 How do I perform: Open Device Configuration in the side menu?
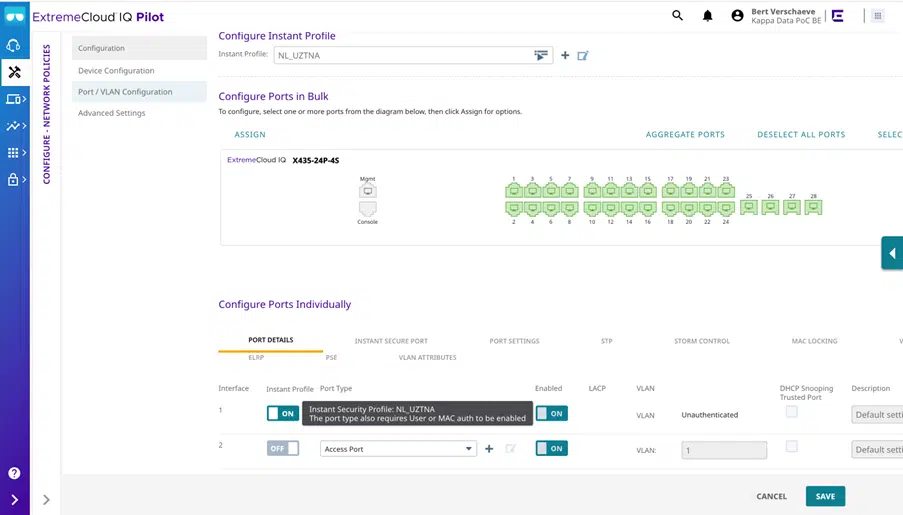point(139,70)
